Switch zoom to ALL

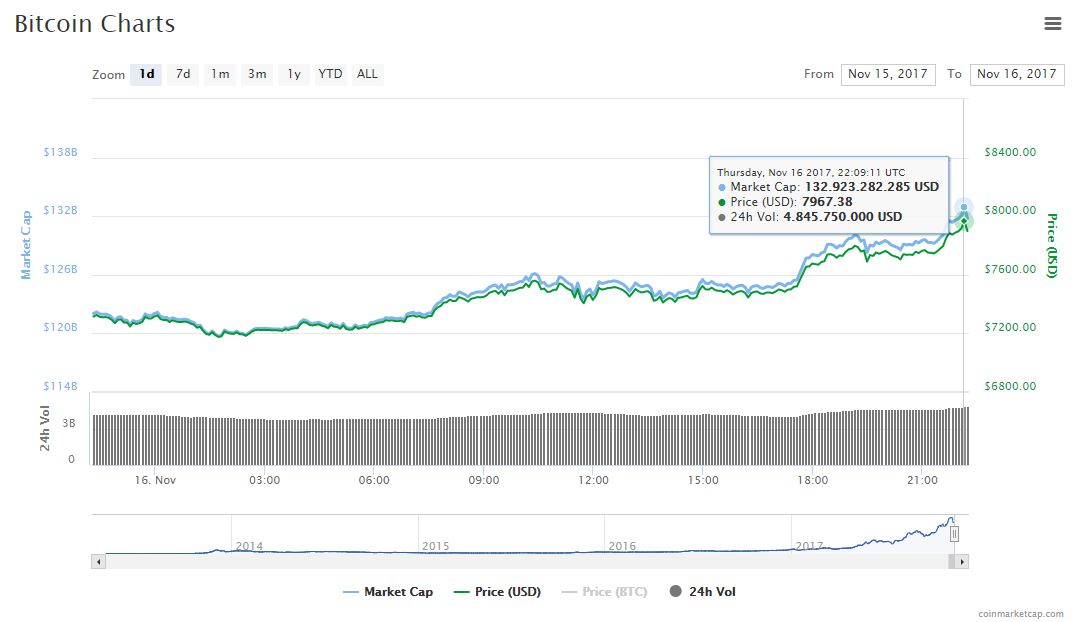(367, 74)
